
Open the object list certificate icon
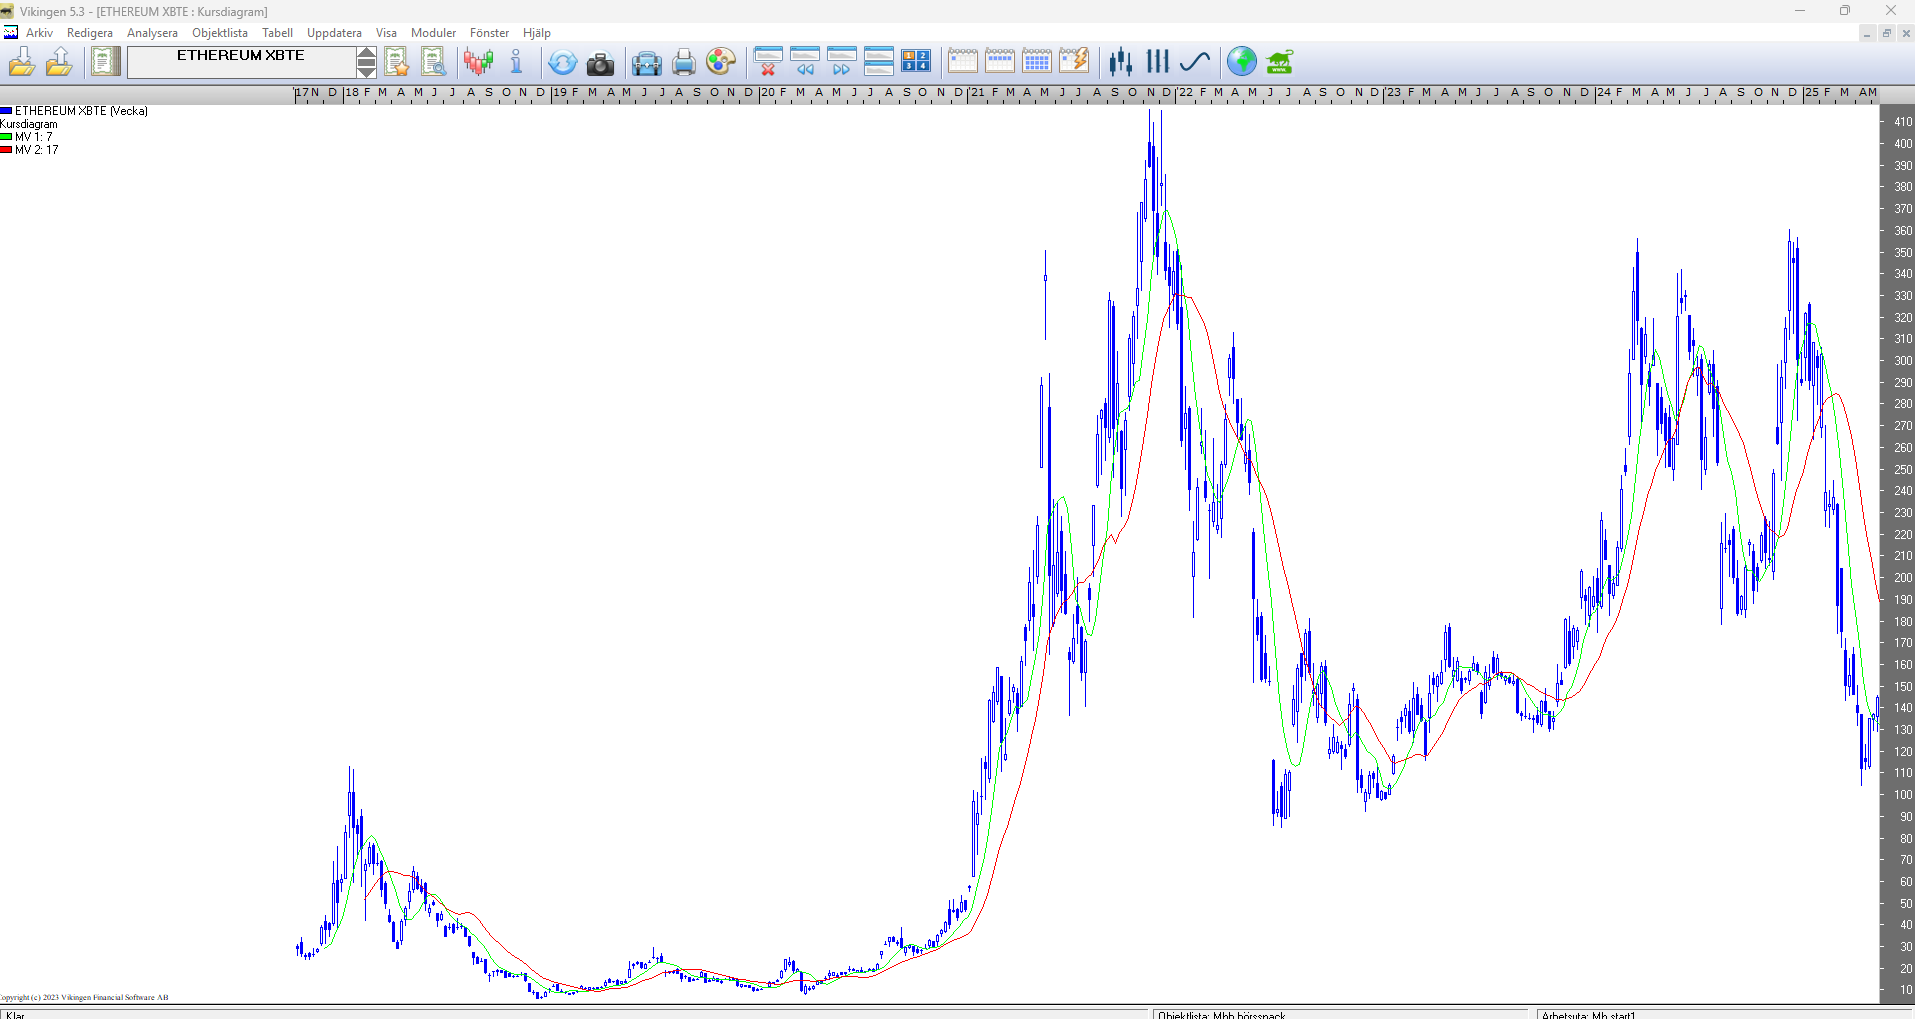pyautogui.click(x=104, y=62)
